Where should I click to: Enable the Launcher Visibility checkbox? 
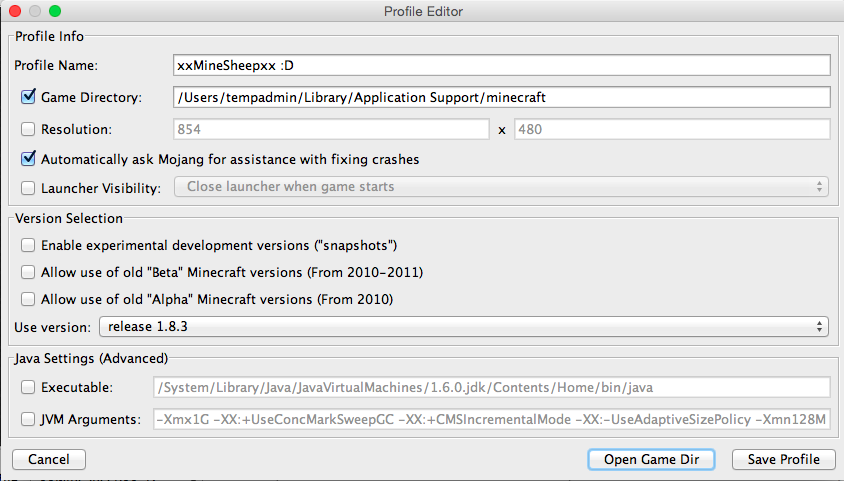(x=28, y=187)
